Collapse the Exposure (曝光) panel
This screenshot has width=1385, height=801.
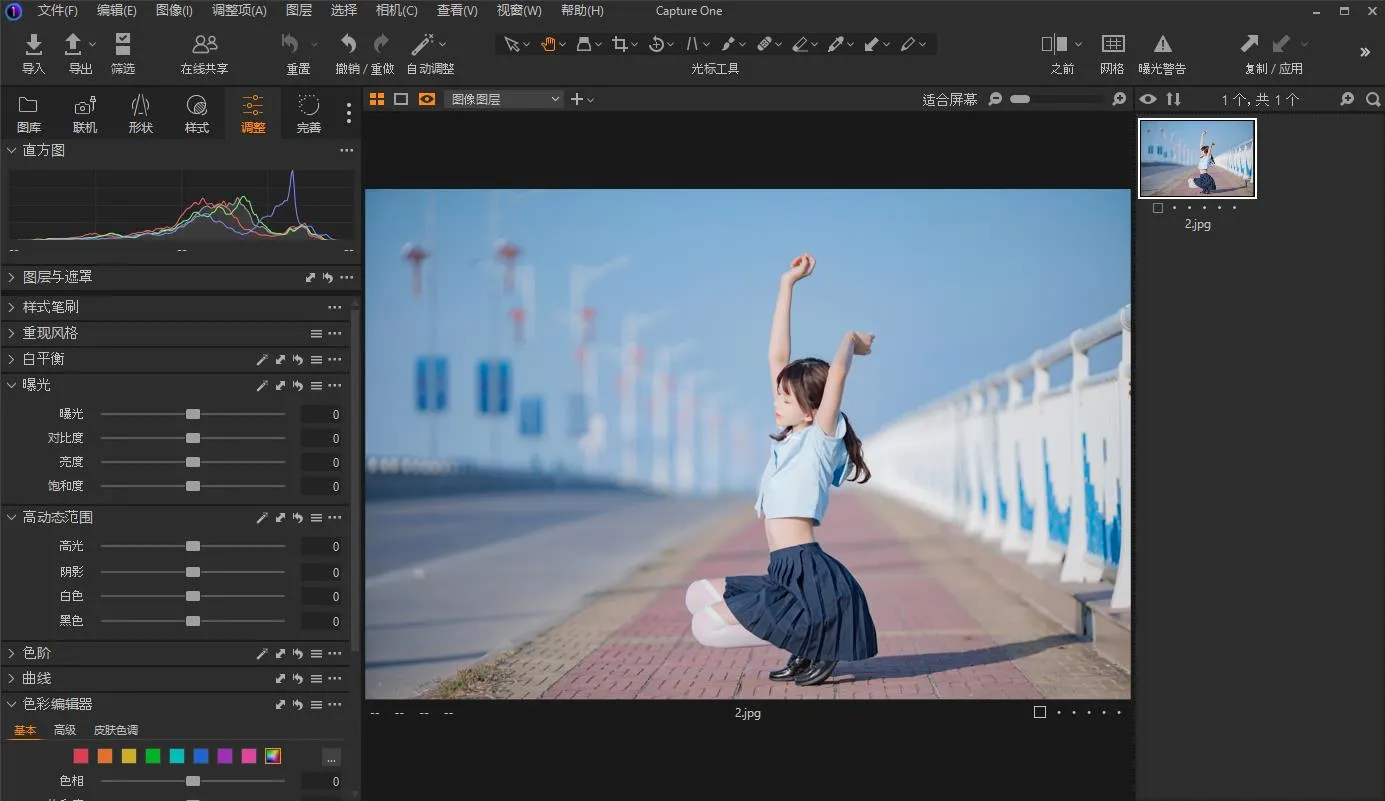(12, 385)
